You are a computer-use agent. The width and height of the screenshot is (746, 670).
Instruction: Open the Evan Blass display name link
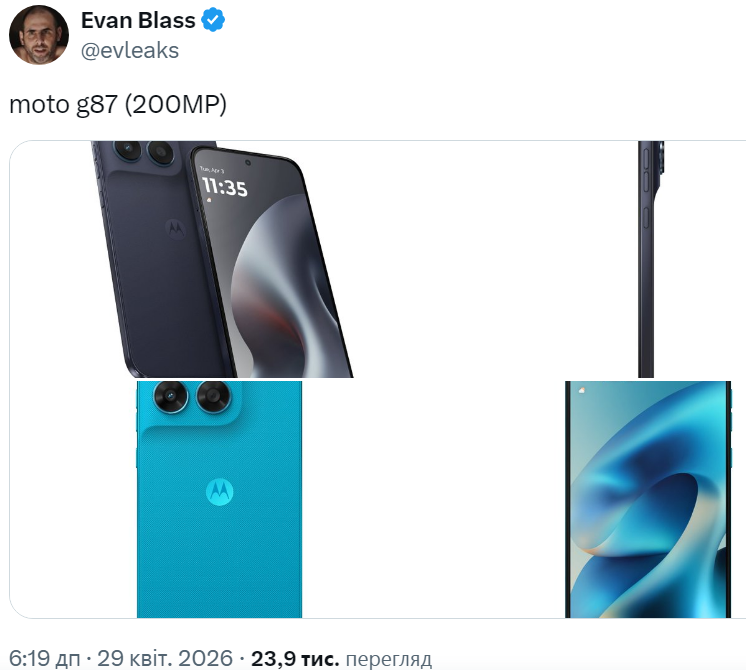[x=138, y=20]
